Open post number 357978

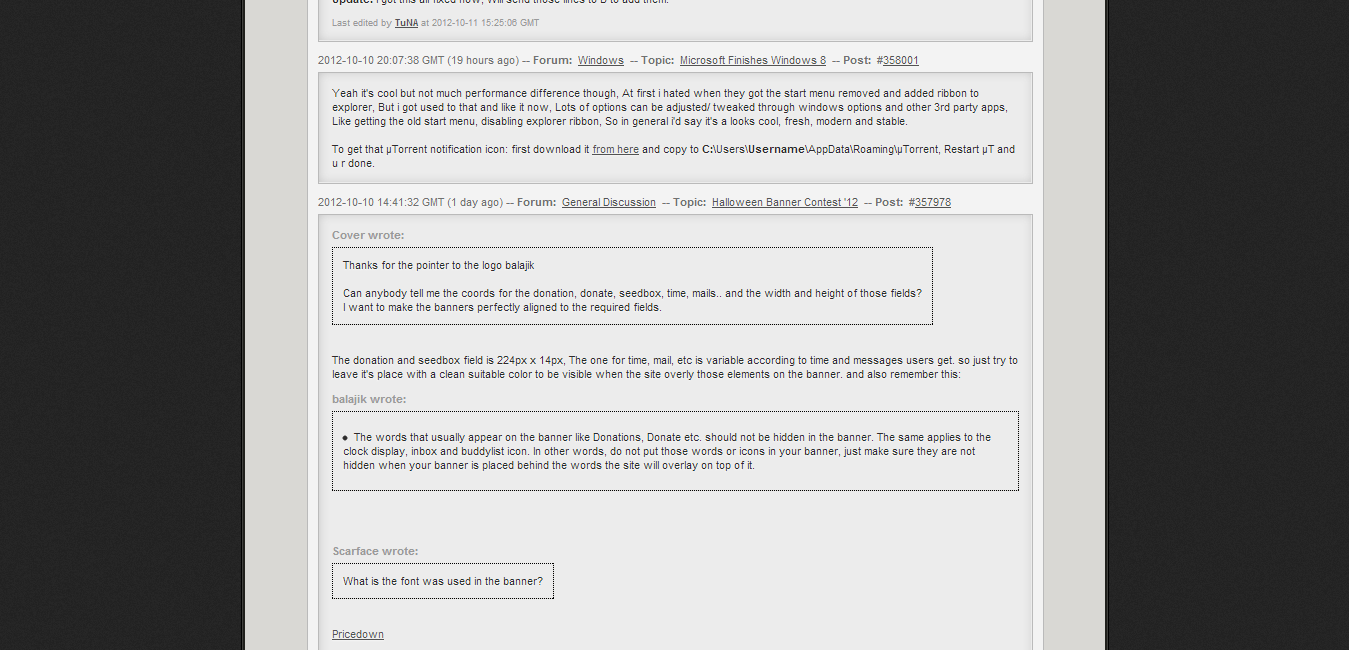(x=933, y=202)
